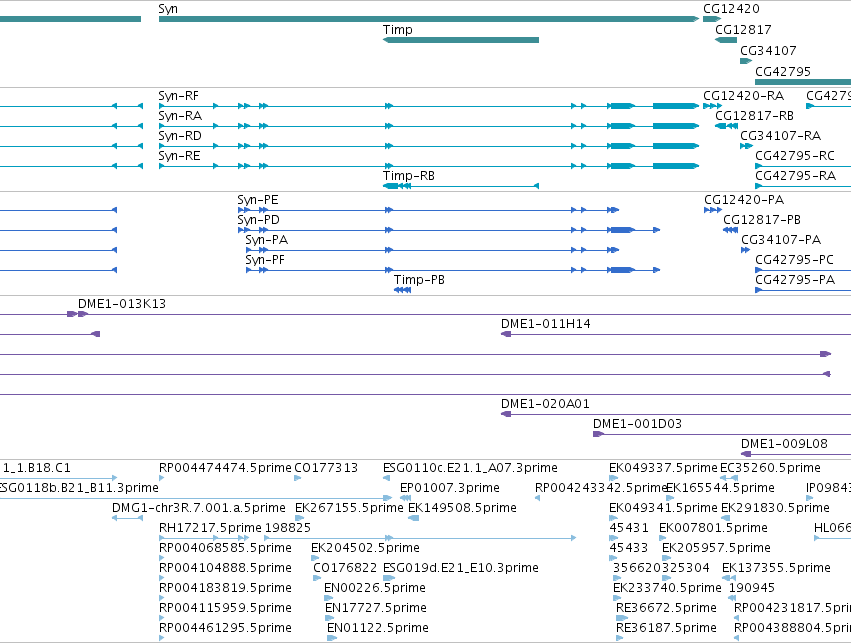Select the DME1-001D03 clone label

pyautogui.click(x=637, y=424)
